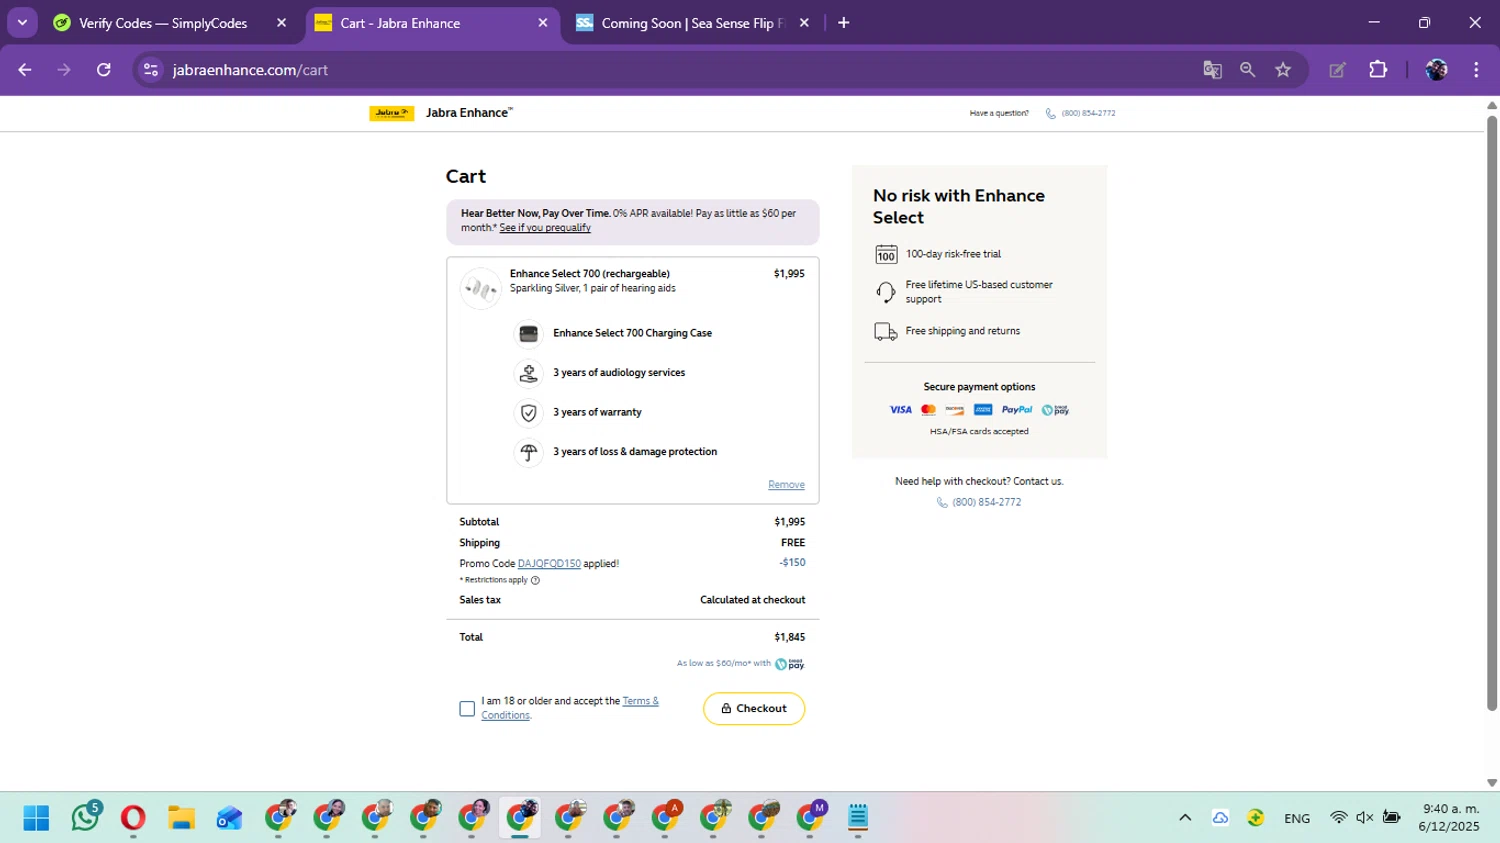The width and height of the screenshot is (1500, 843).
Task: Bookmark this page with the star
Action: (1283, 70)
